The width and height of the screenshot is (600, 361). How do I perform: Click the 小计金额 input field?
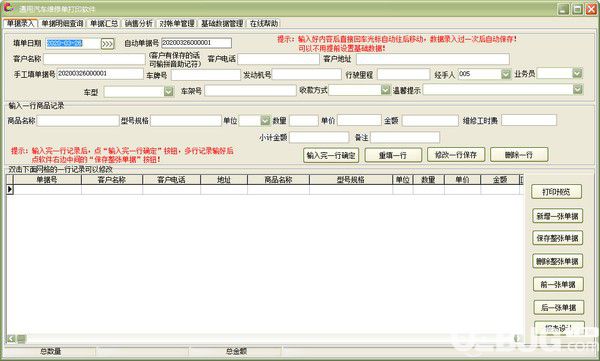(x=319, y=137)
